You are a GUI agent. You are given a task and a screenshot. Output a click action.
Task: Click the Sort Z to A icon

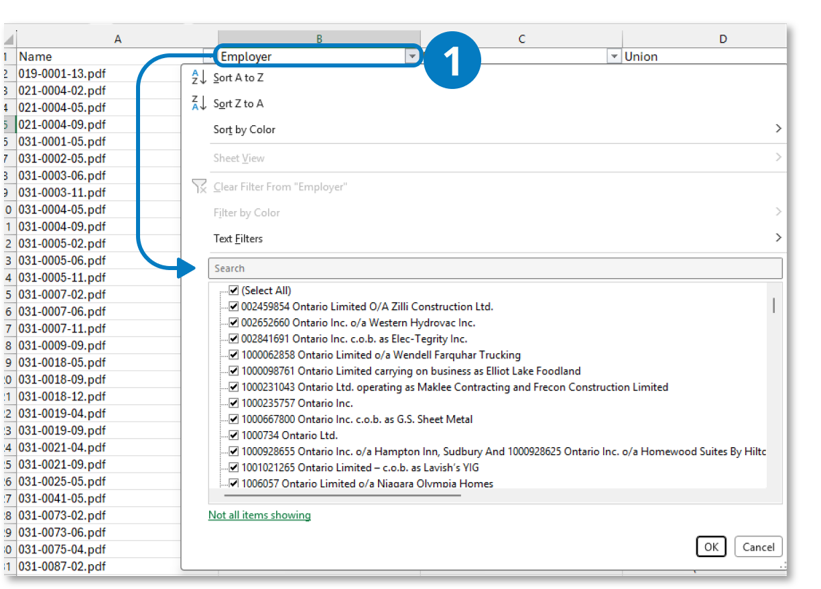[198, 103]
